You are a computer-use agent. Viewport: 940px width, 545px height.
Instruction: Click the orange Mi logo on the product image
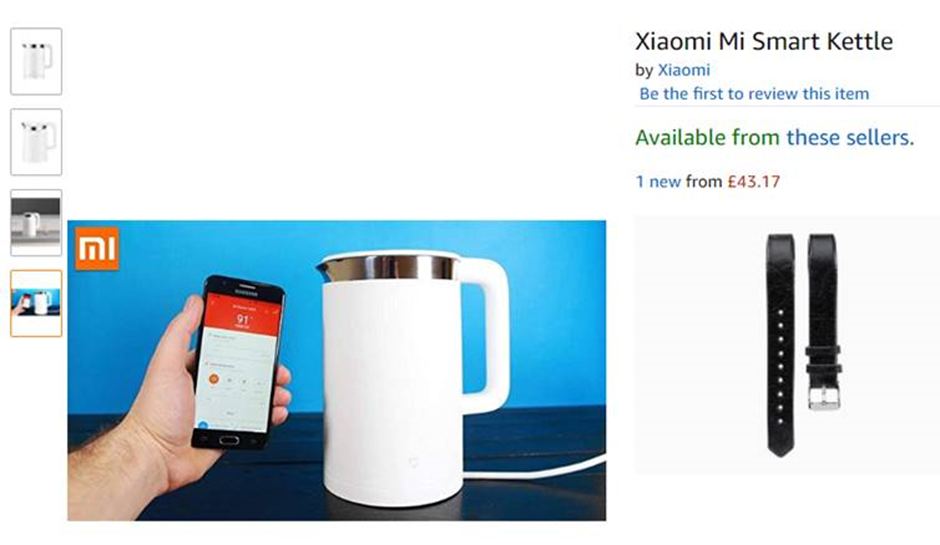[97, 248]
